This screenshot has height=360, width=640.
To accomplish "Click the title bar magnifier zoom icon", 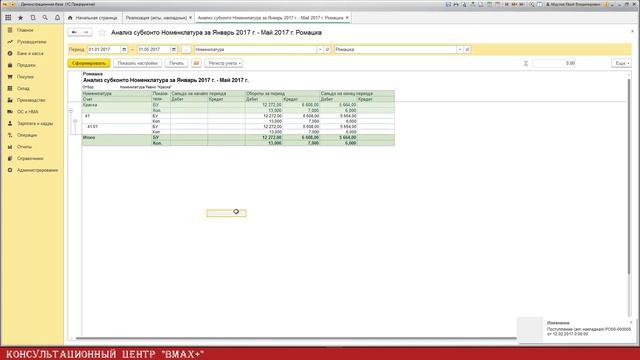I will [x=532, y=4].
